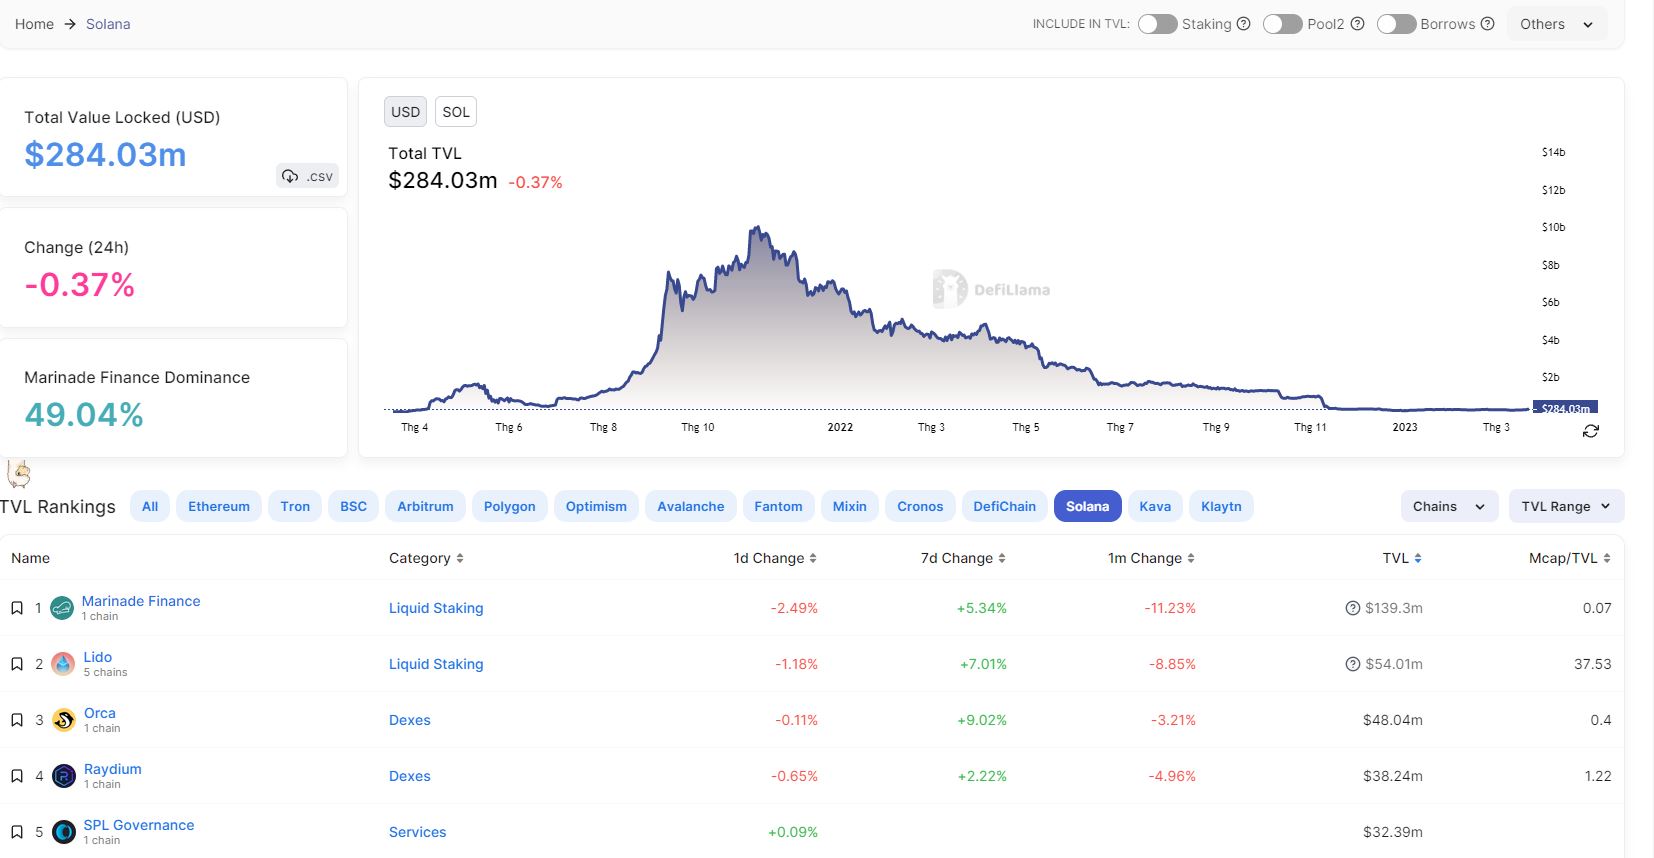Select the Cronos chain tab
This screenshot has height=858, width=1654.
click(920, 506)
